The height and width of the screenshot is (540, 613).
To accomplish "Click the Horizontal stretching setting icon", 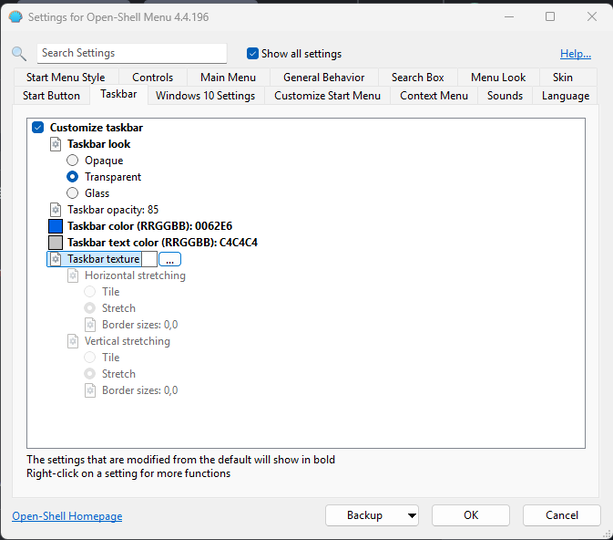I will click(x=73, y=276).
